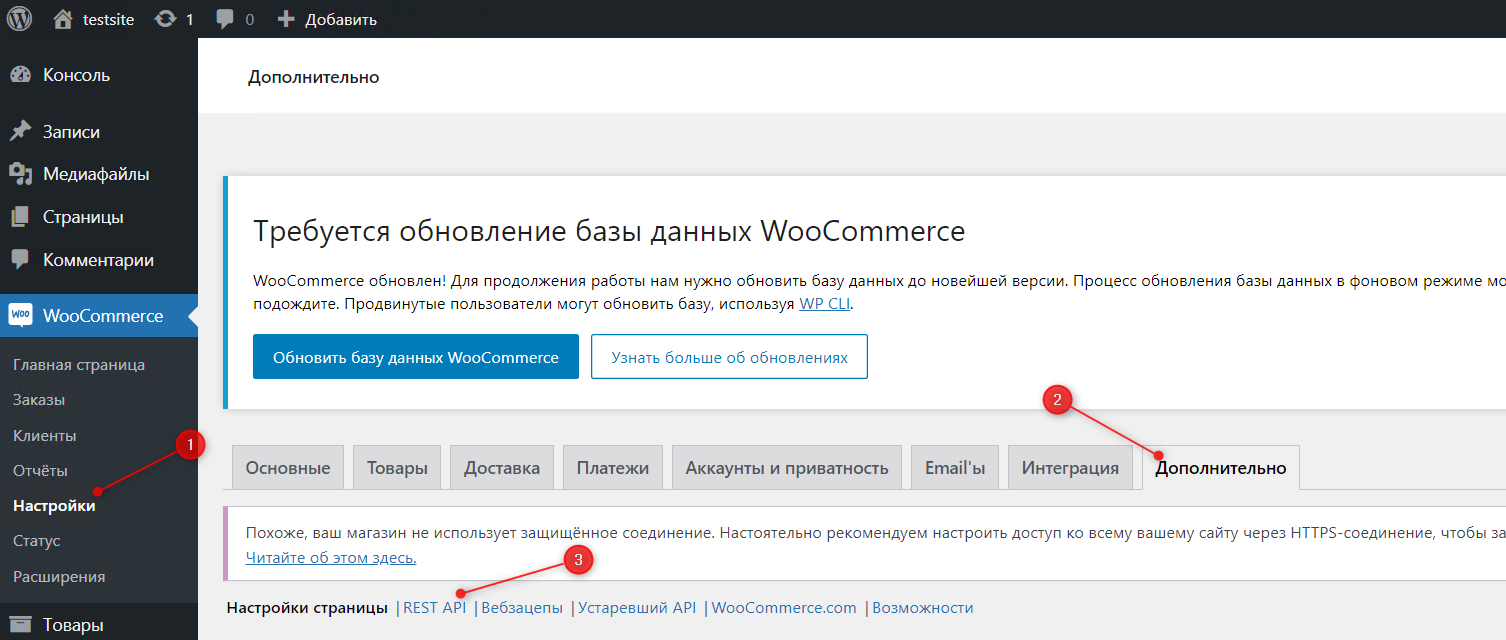Open the testsite home icon
The width and height of the screenshot is (1506, 640).
coord(63,19)
